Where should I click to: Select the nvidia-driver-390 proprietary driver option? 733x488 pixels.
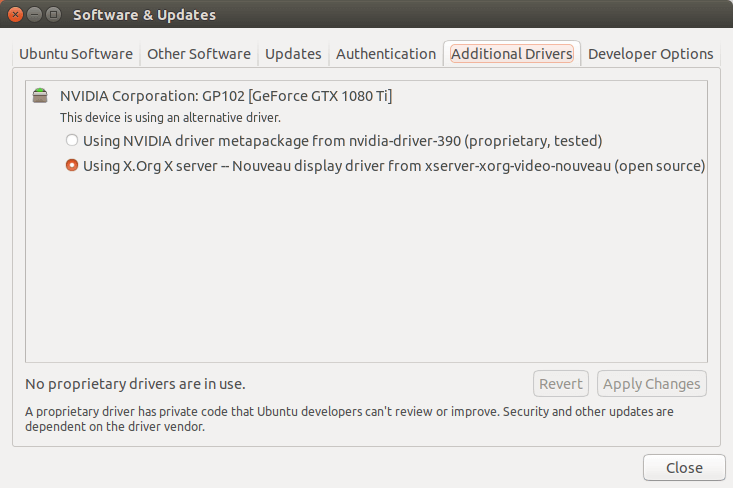click(72, 140)
